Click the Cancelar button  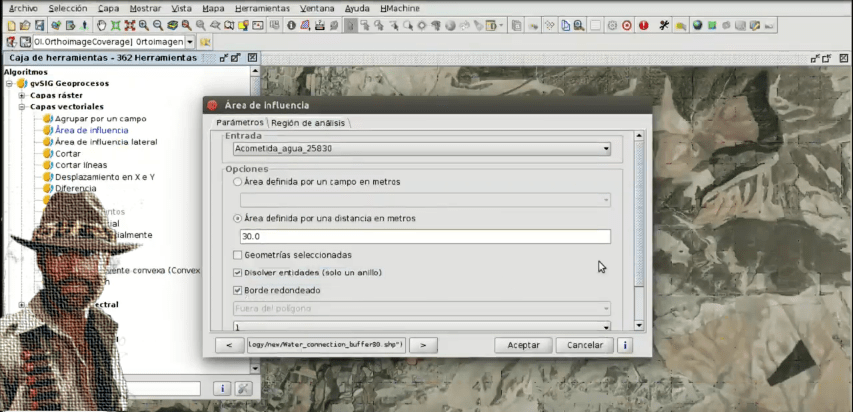click(585, 345)
